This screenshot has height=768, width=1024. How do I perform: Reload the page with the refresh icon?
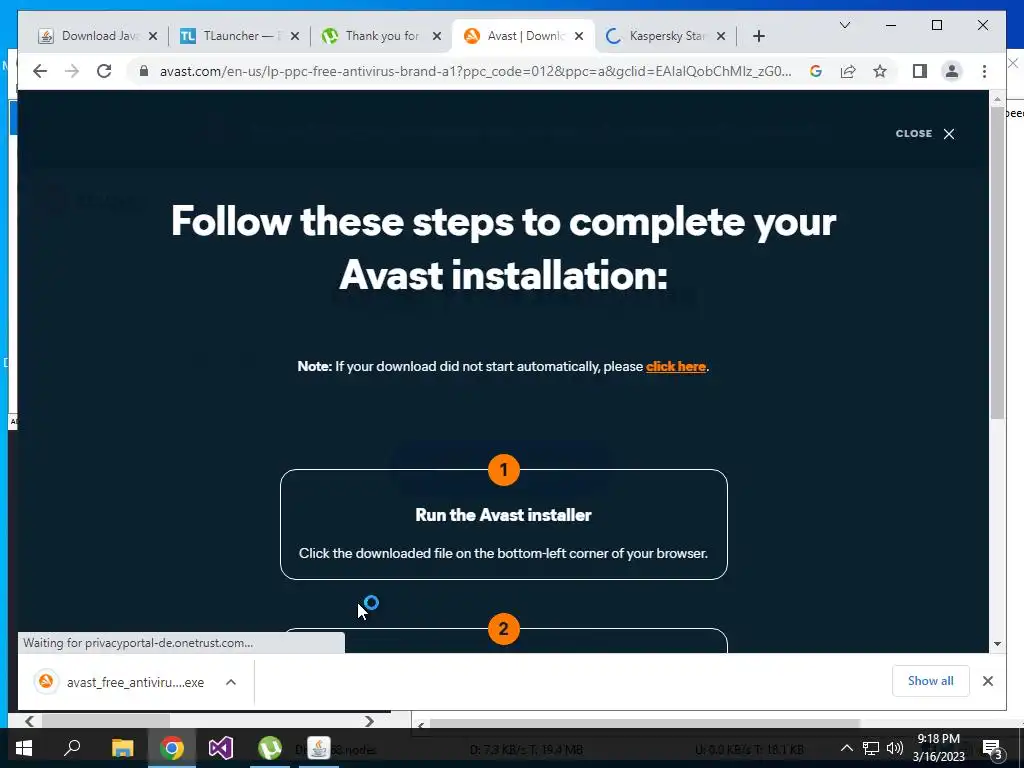(104, 71)
